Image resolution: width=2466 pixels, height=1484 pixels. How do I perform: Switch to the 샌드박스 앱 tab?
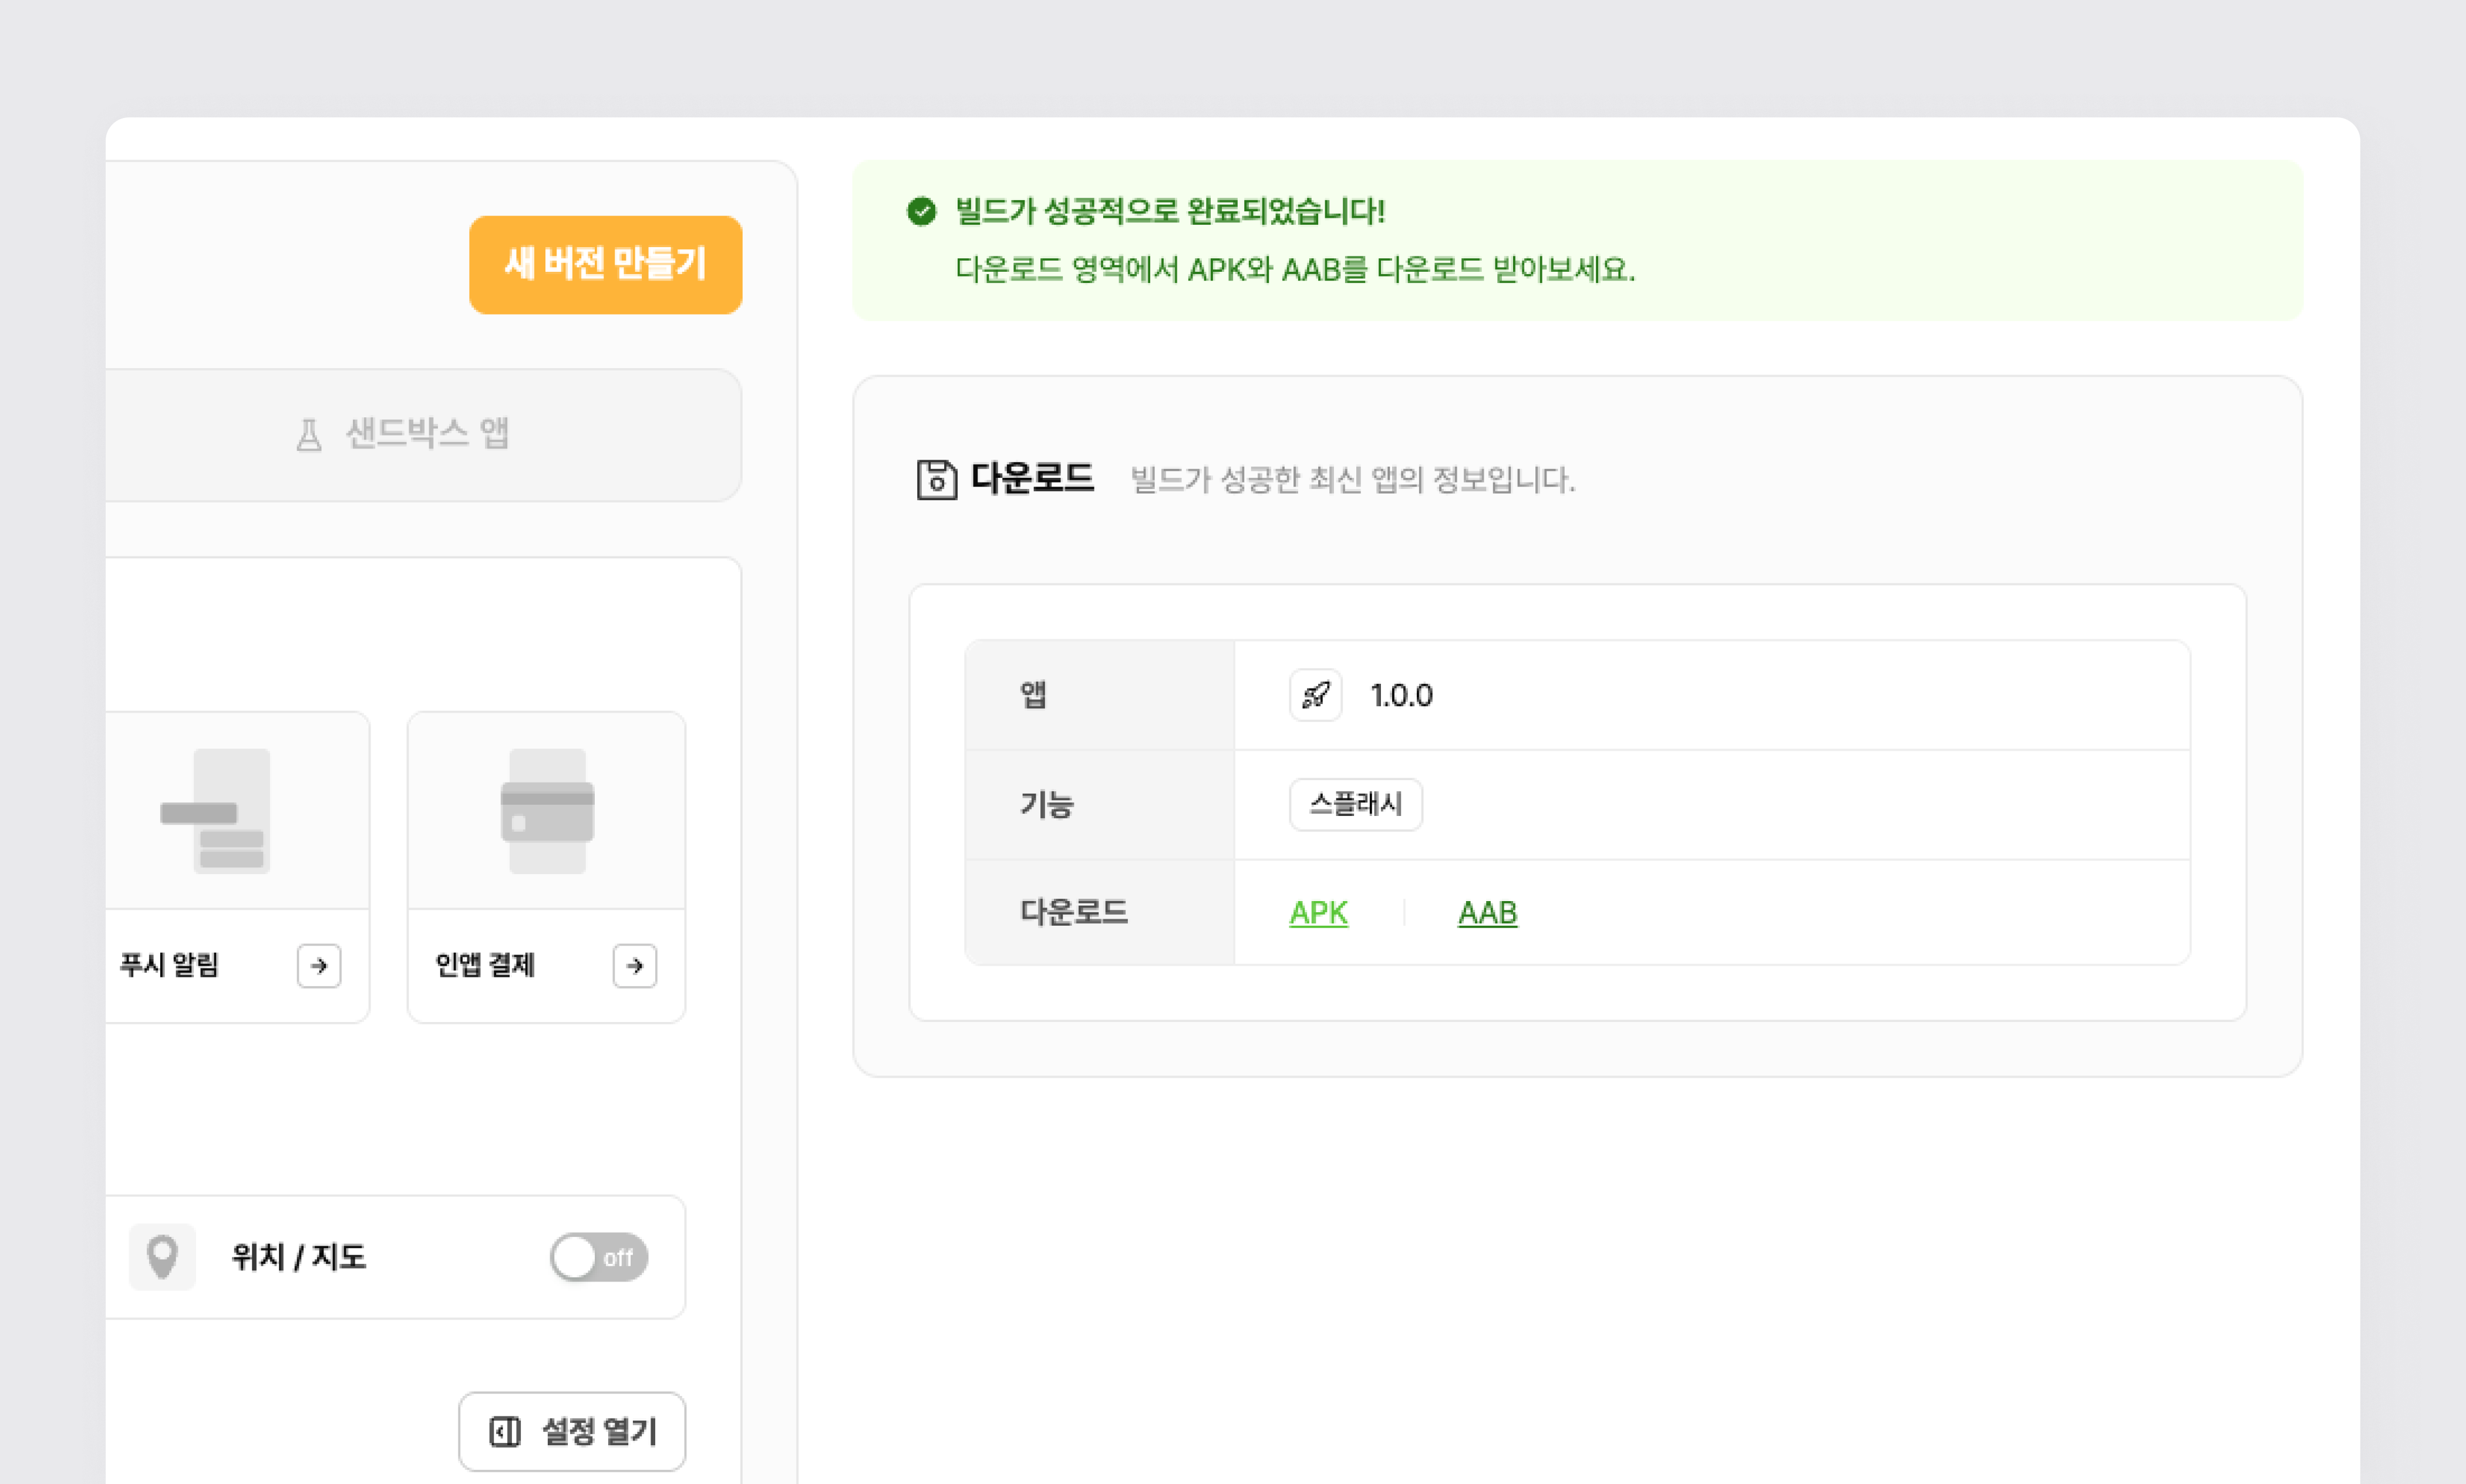[x=425, y=434]
